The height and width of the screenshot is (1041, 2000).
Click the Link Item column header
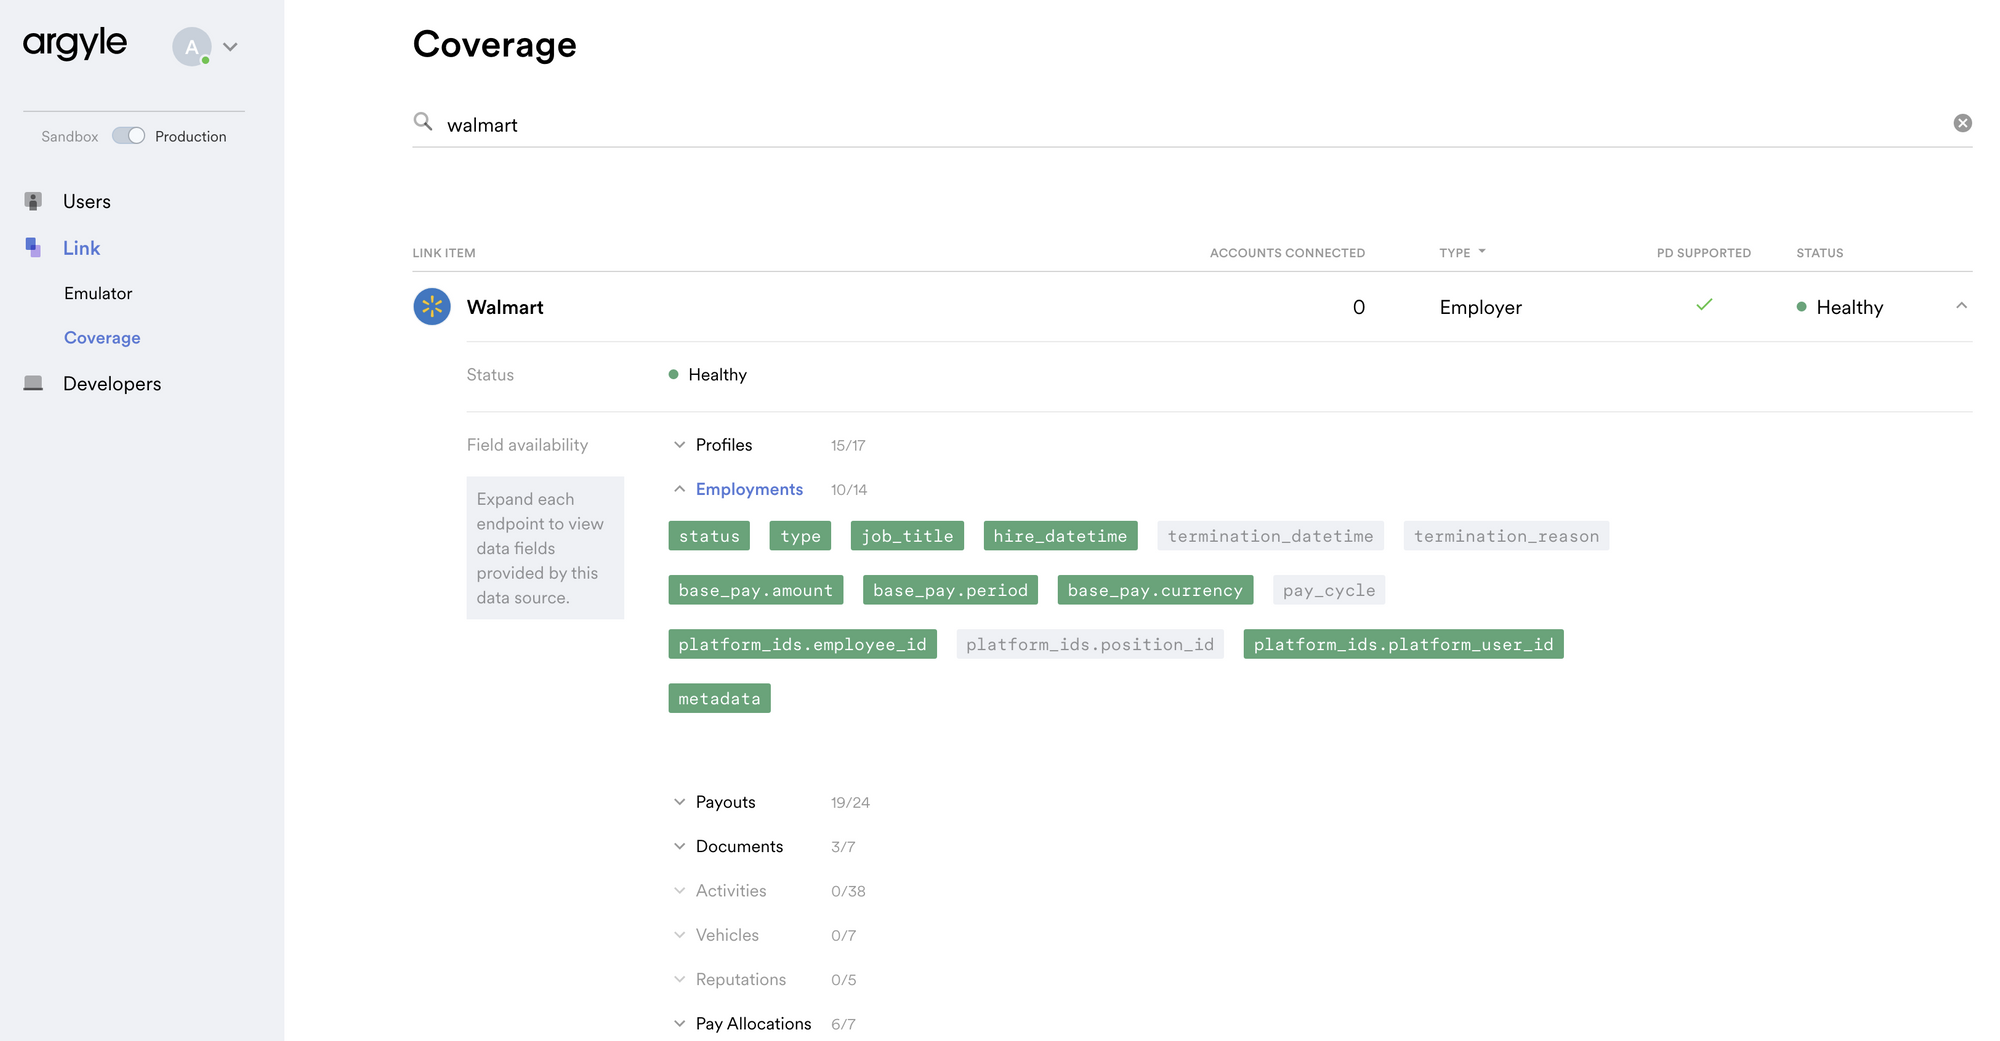click(x=444, y=253)
